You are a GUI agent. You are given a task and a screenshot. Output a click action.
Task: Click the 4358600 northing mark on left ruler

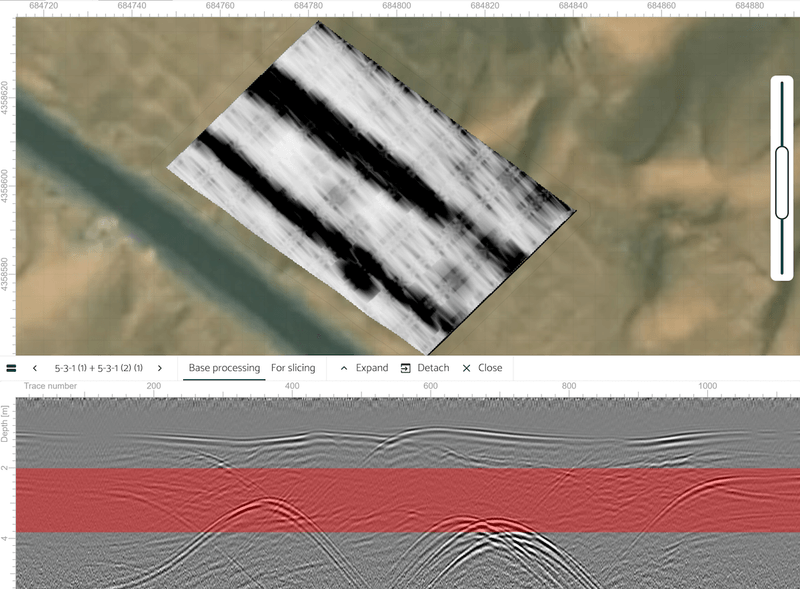(6, 187)
